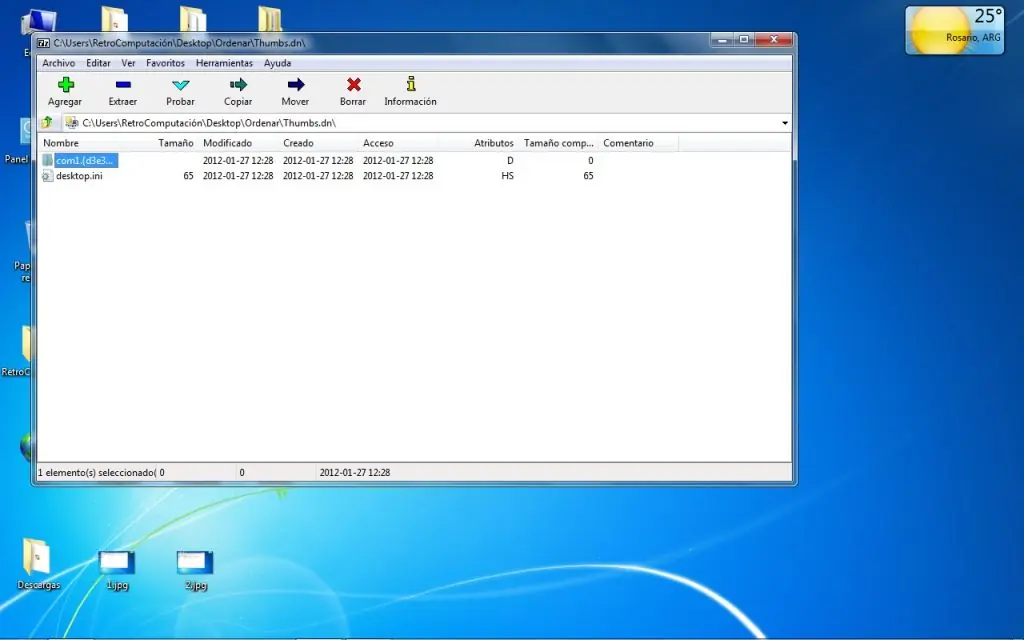Open the Descargas desktop folder

pos(38,564)
